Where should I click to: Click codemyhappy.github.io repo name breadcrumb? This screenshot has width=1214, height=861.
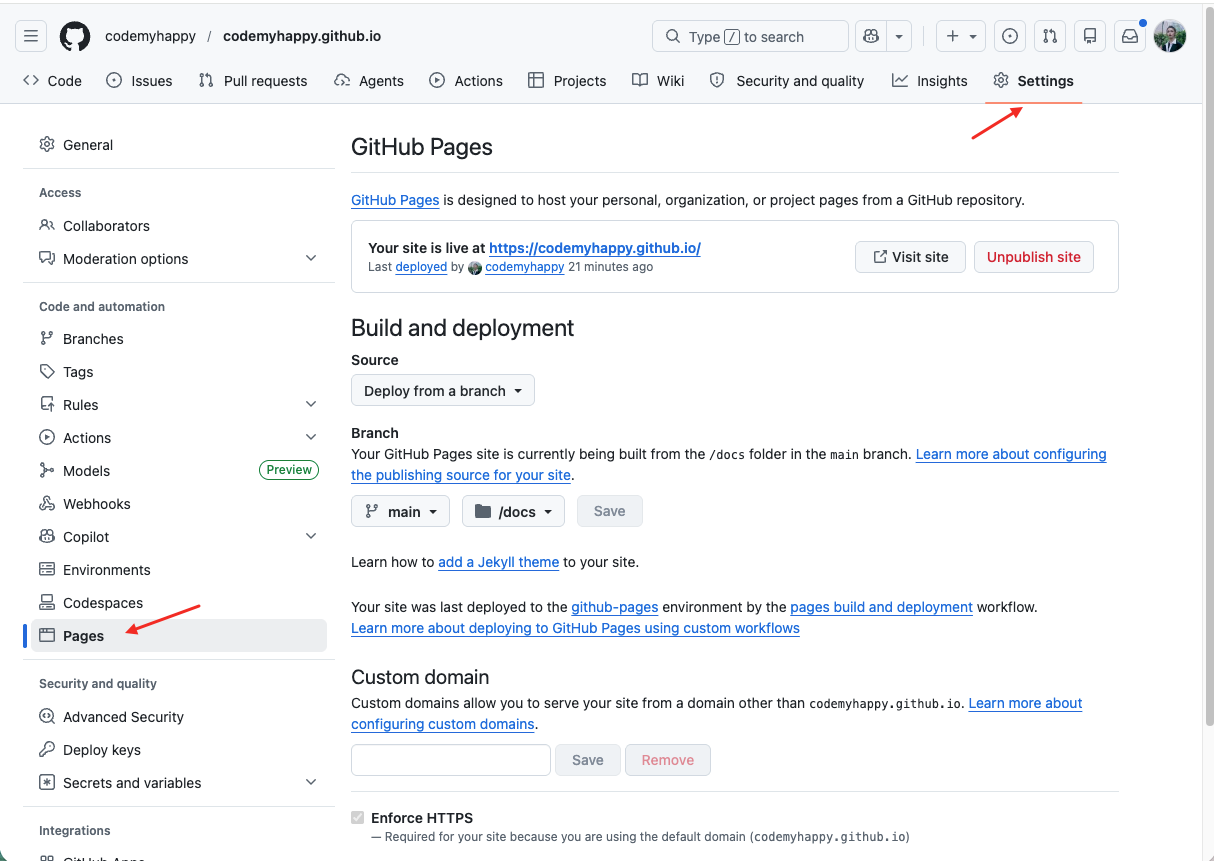click(302, 36)
